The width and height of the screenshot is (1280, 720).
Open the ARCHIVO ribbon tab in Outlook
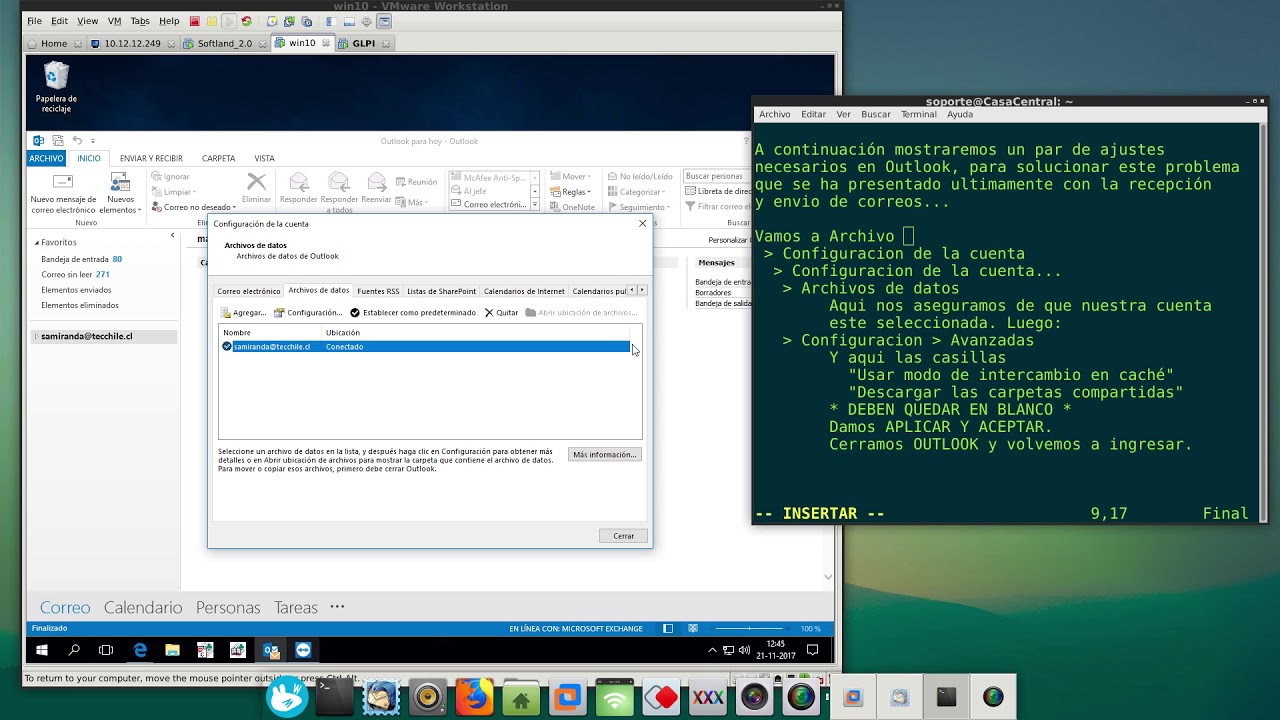46,158
